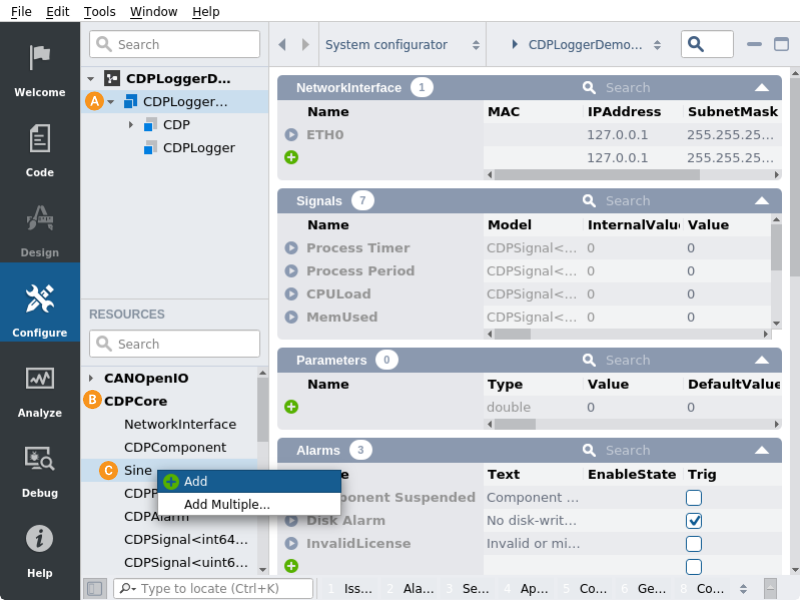Click the magnifier search button in toolbar
800x600 pixels.
click(x=706, y=45)
